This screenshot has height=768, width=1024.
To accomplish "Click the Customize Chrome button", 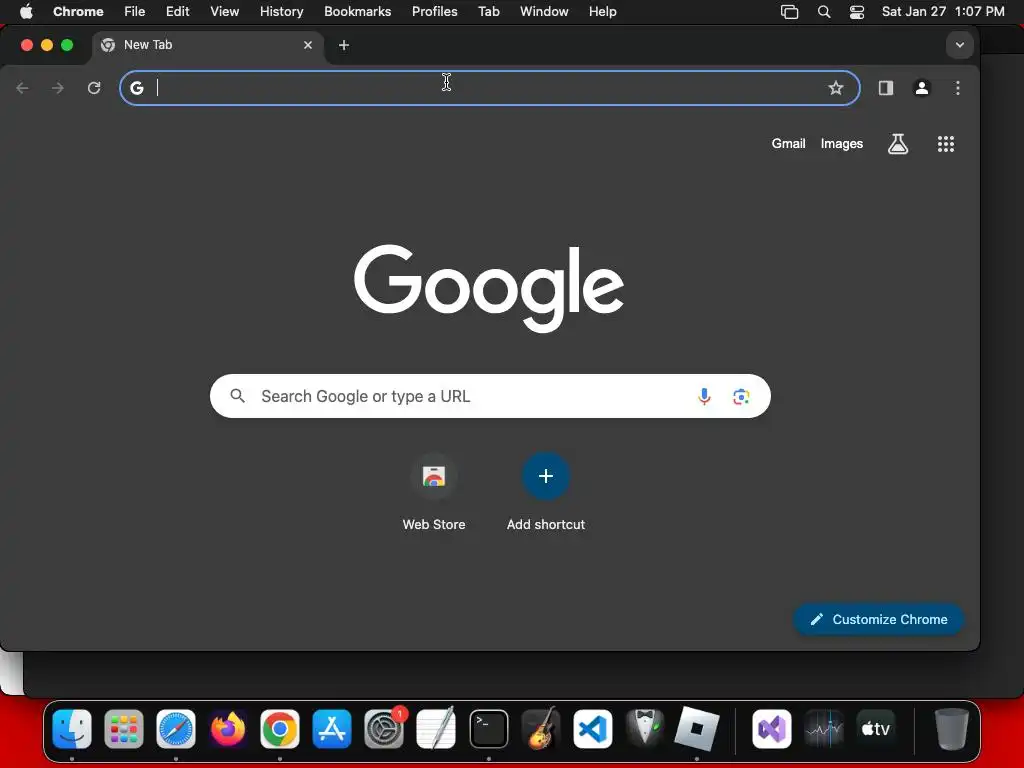I will pos(878,619).
